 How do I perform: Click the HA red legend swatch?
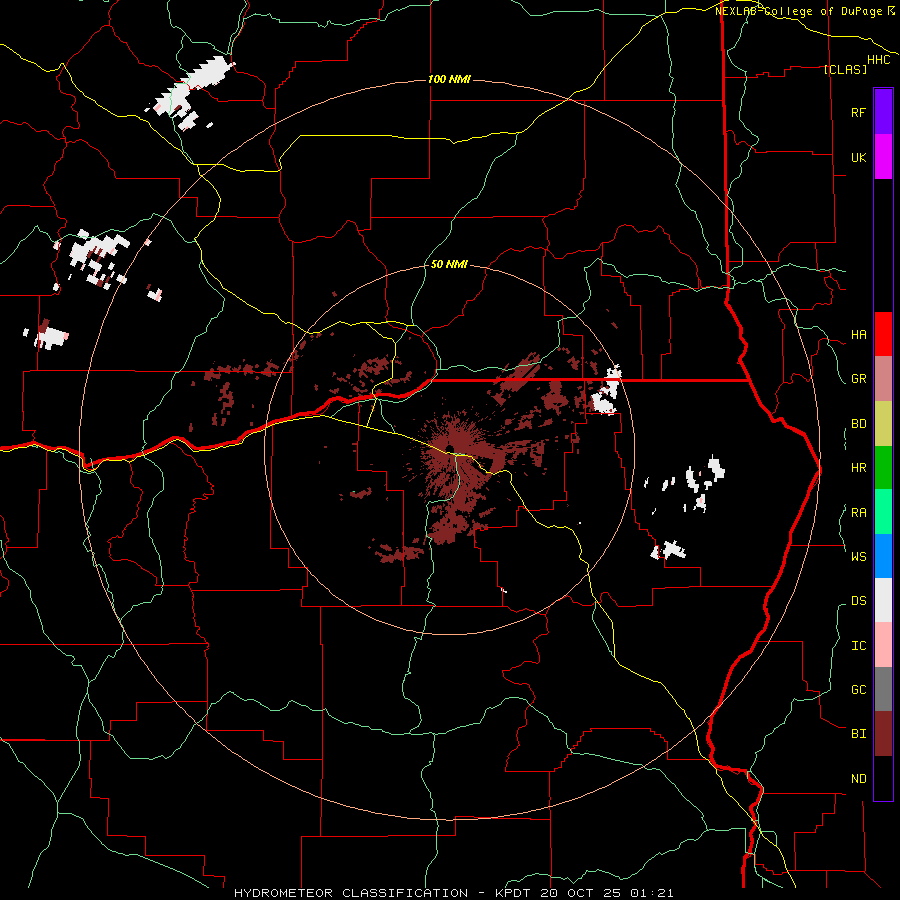coord(883,334)
